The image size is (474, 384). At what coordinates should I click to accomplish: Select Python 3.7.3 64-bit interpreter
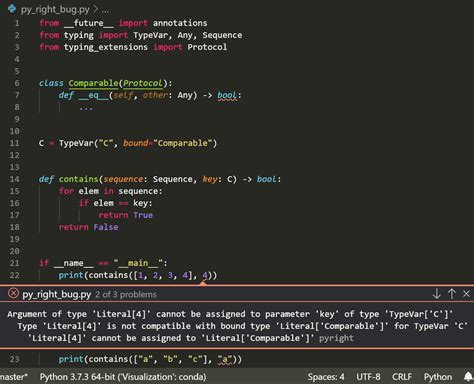click(x=123, y=377)
